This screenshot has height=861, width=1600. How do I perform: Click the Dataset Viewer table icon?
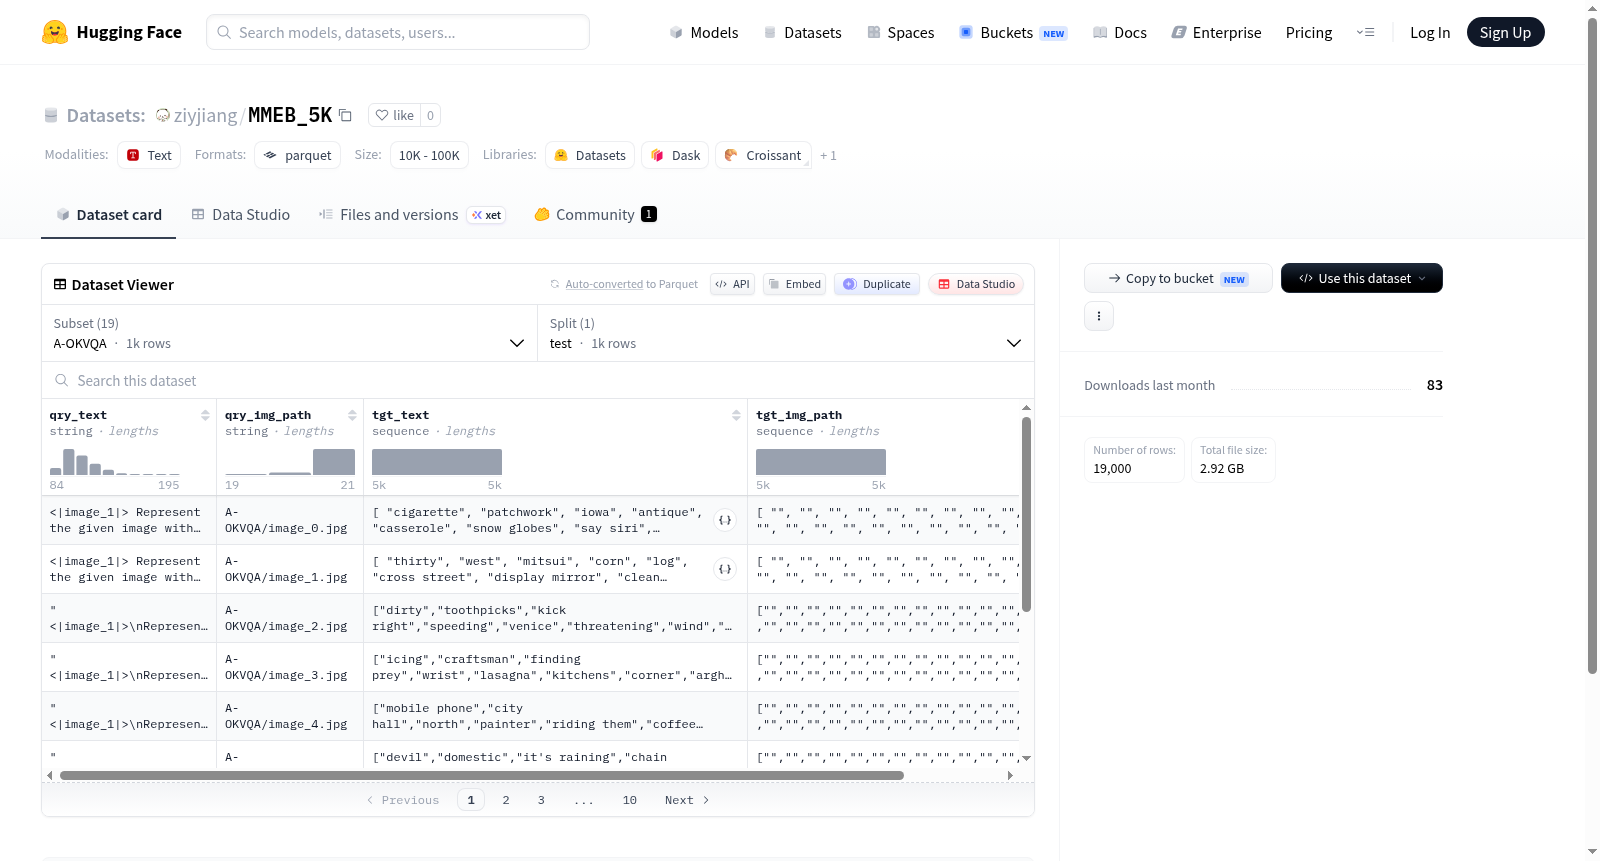tap(60, 284)
